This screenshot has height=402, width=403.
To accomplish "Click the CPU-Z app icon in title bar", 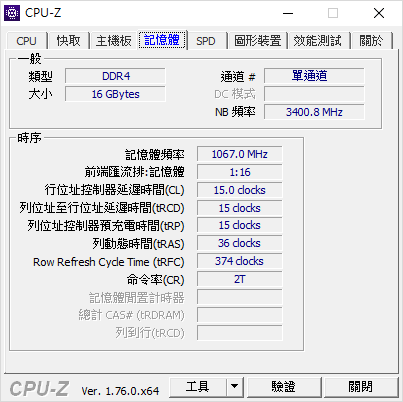I will [x=12, y=13].
